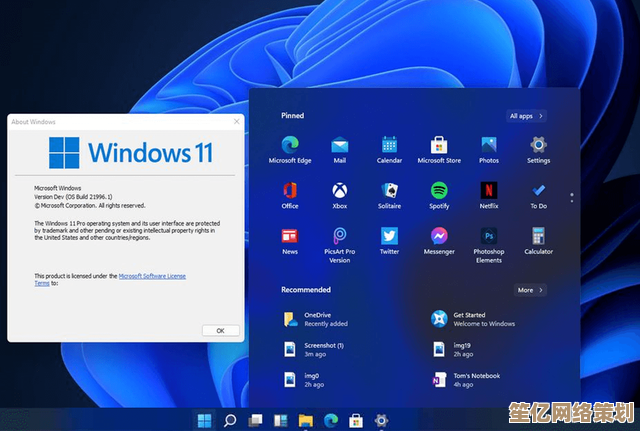Open the Microsoft Software License Terms link
The image size is (640, 431).
[152, 276]
